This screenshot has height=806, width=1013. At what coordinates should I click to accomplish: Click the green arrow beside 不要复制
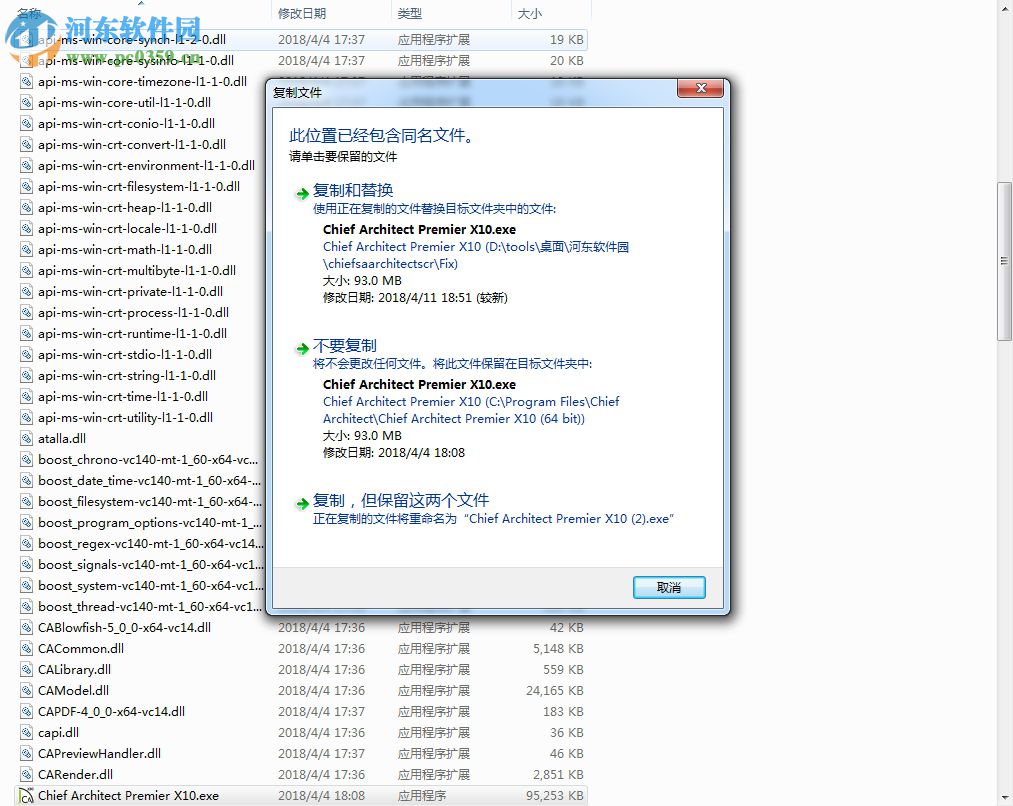[x=301, y=349]
